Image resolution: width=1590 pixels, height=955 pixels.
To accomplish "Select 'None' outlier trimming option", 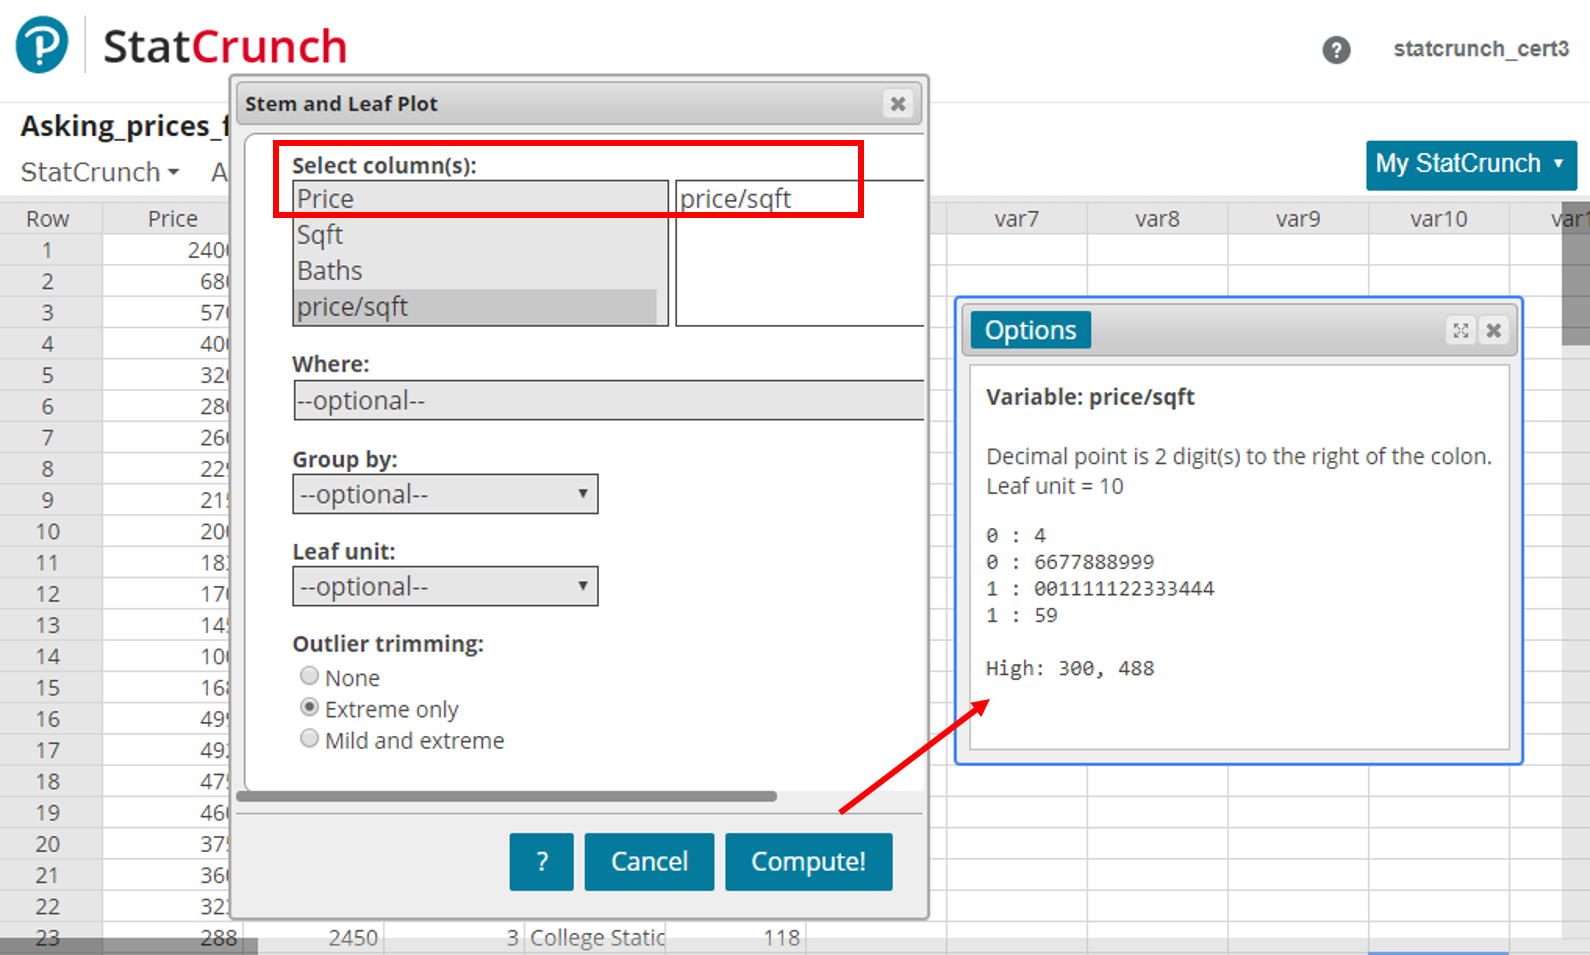I will tap(309, 676).
